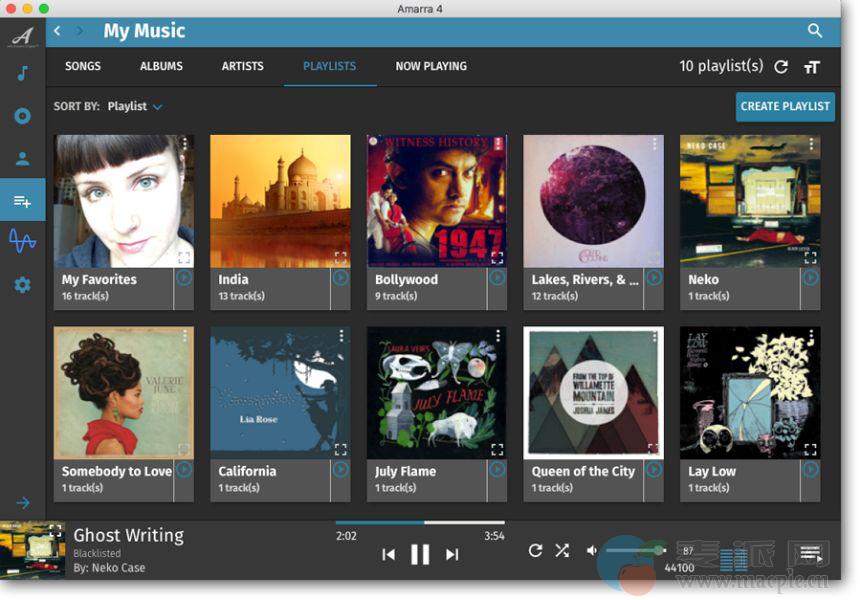The width and height of the screenshot is (861, 600).
Task: Change text size with font icon
Action: [811, 67]
